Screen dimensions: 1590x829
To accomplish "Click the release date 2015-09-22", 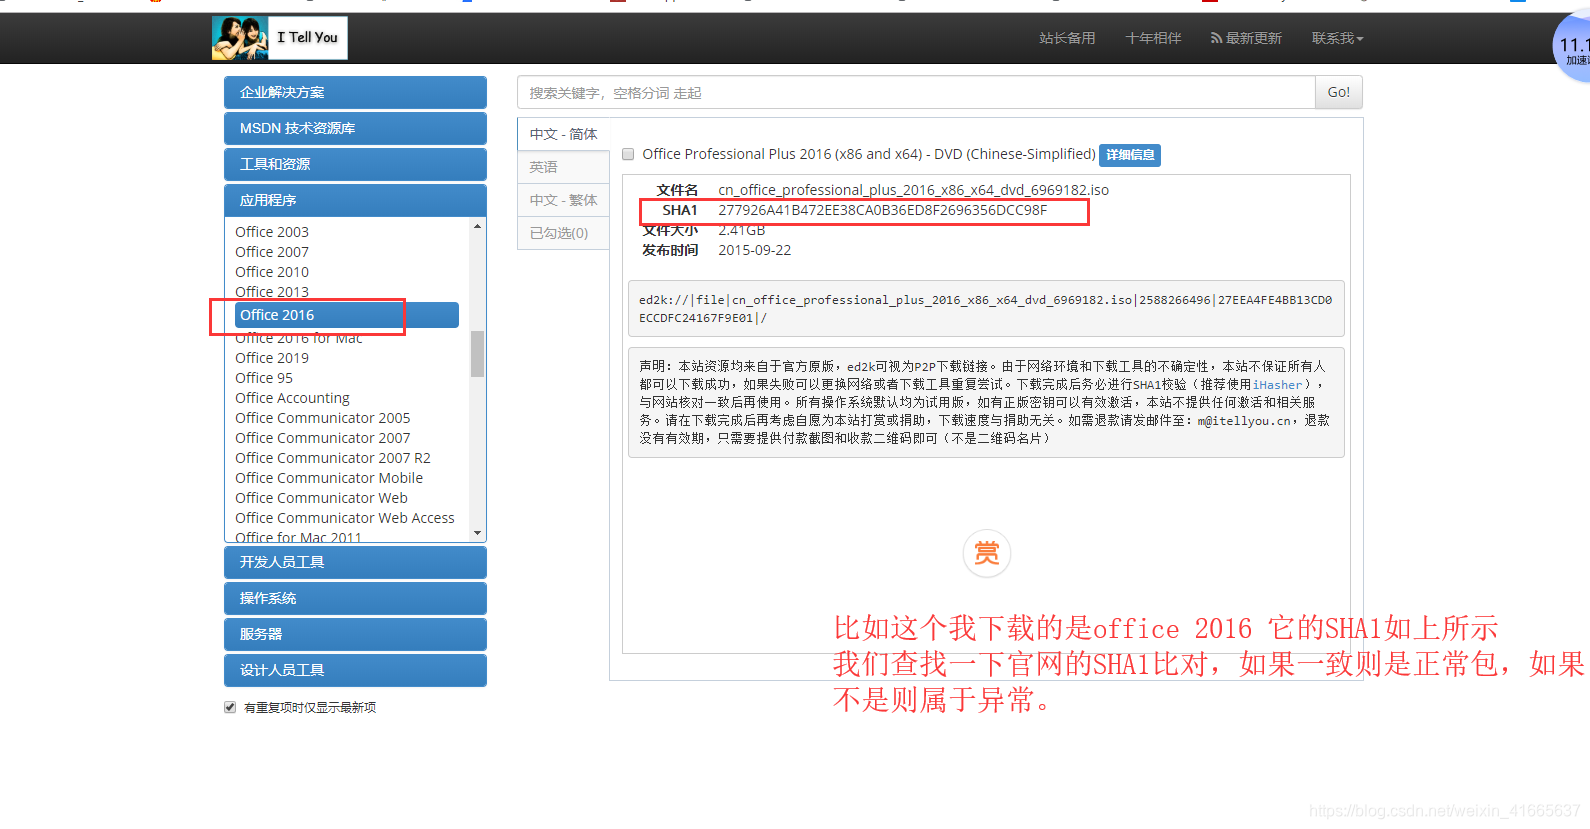I will 754,250.
